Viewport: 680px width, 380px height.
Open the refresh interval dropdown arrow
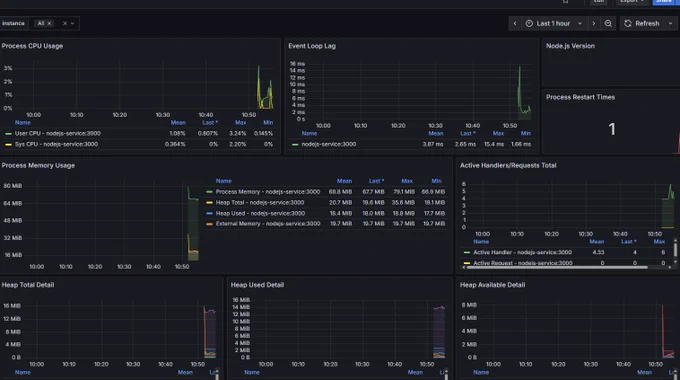[x=670, y=23]
